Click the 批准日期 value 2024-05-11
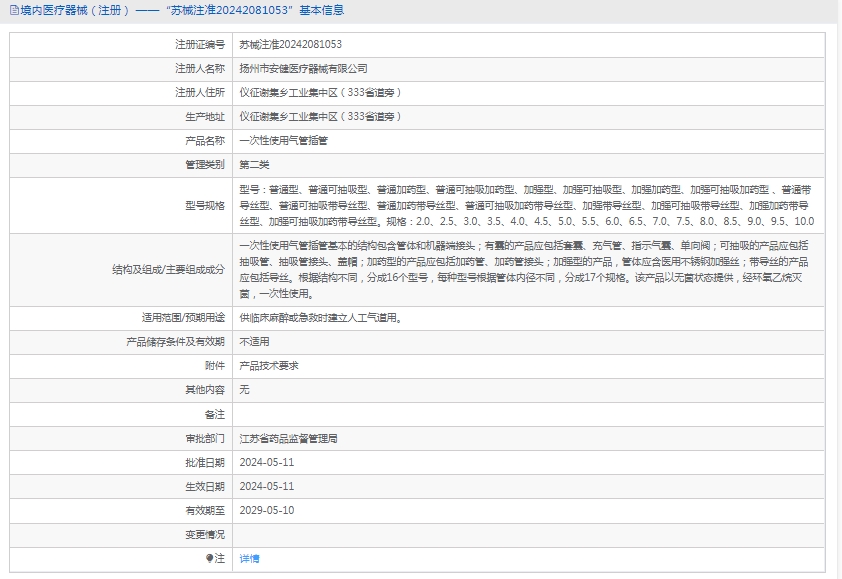Screen dimensions: 842x579 [267, 463]
